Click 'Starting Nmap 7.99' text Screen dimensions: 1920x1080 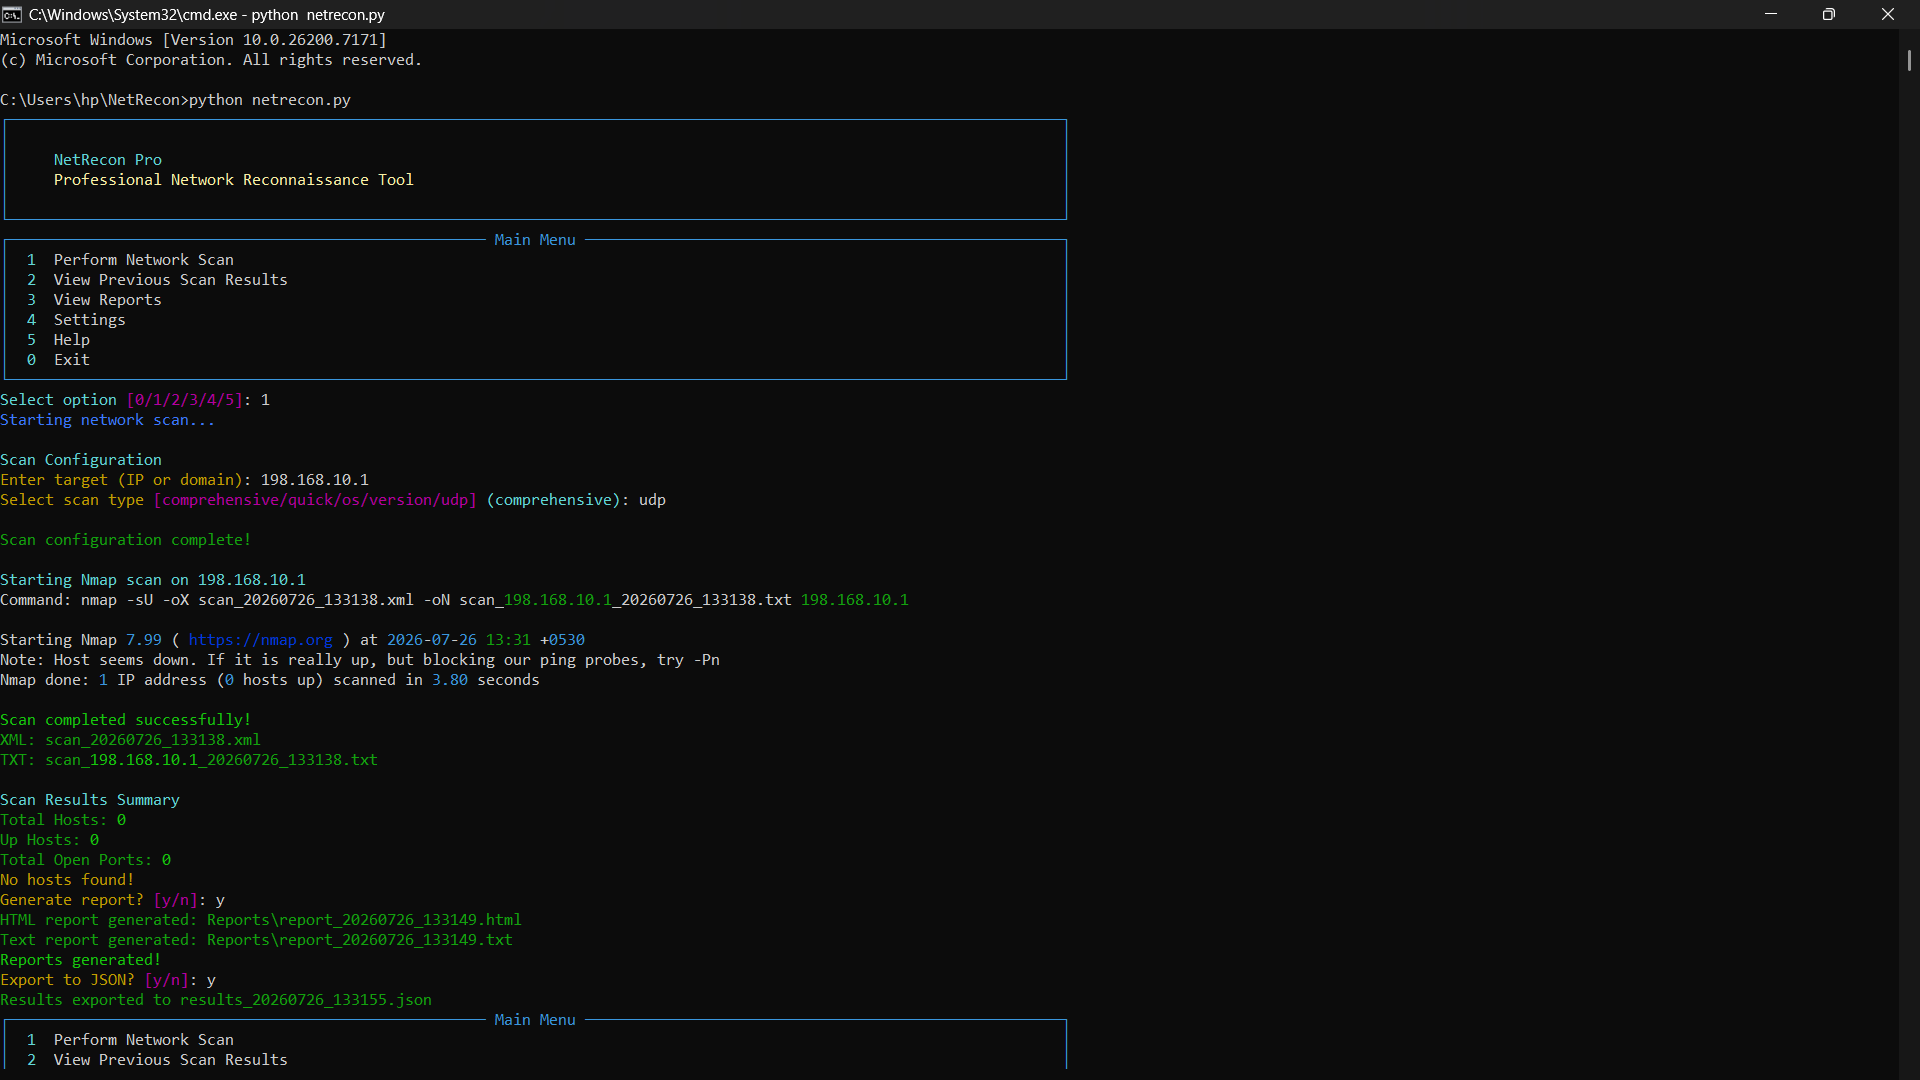(80, 640)
